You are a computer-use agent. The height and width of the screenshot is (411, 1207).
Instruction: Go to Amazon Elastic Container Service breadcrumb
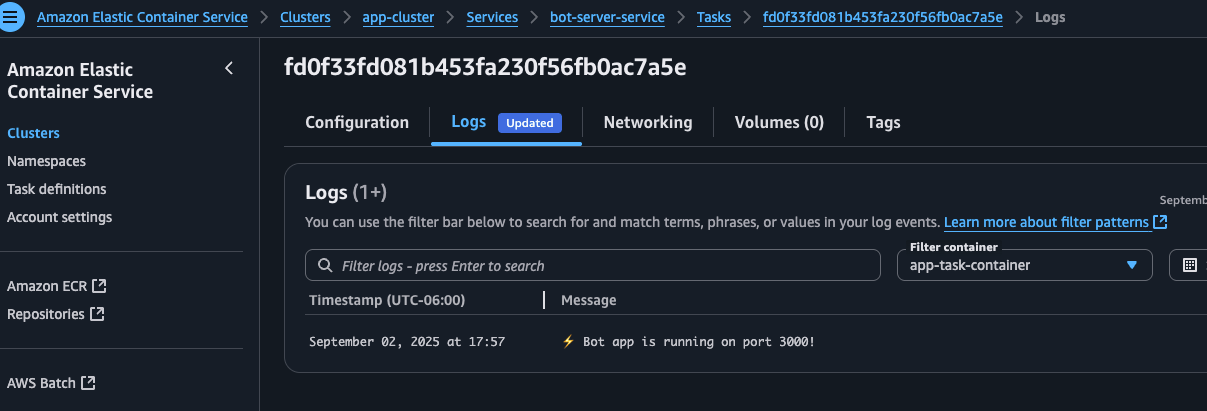(142, 17)
